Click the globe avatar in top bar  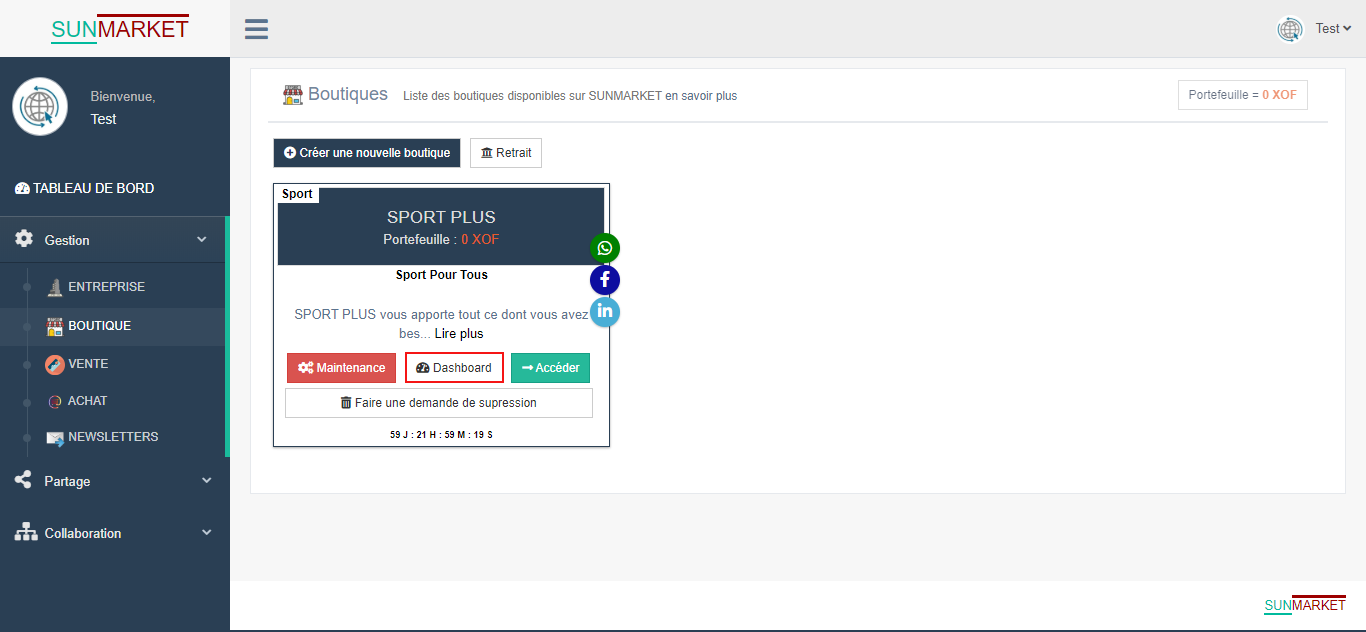tap(1290, 29)
